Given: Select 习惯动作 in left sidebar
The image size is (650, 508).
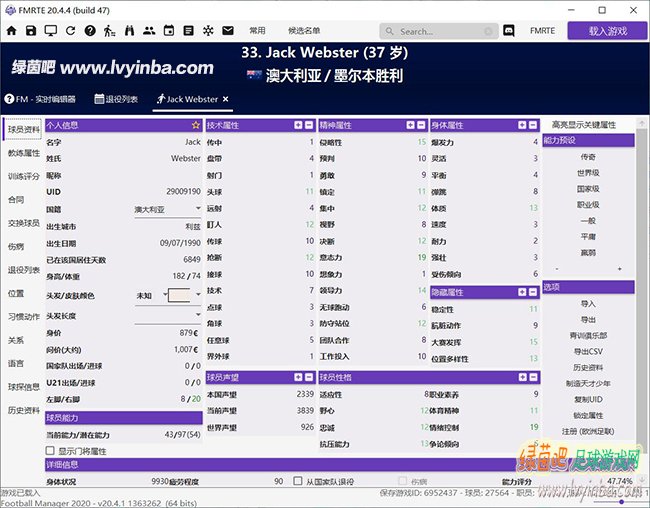Looking at the screenshot, I should pyautogui.click(x=24, y=316).
